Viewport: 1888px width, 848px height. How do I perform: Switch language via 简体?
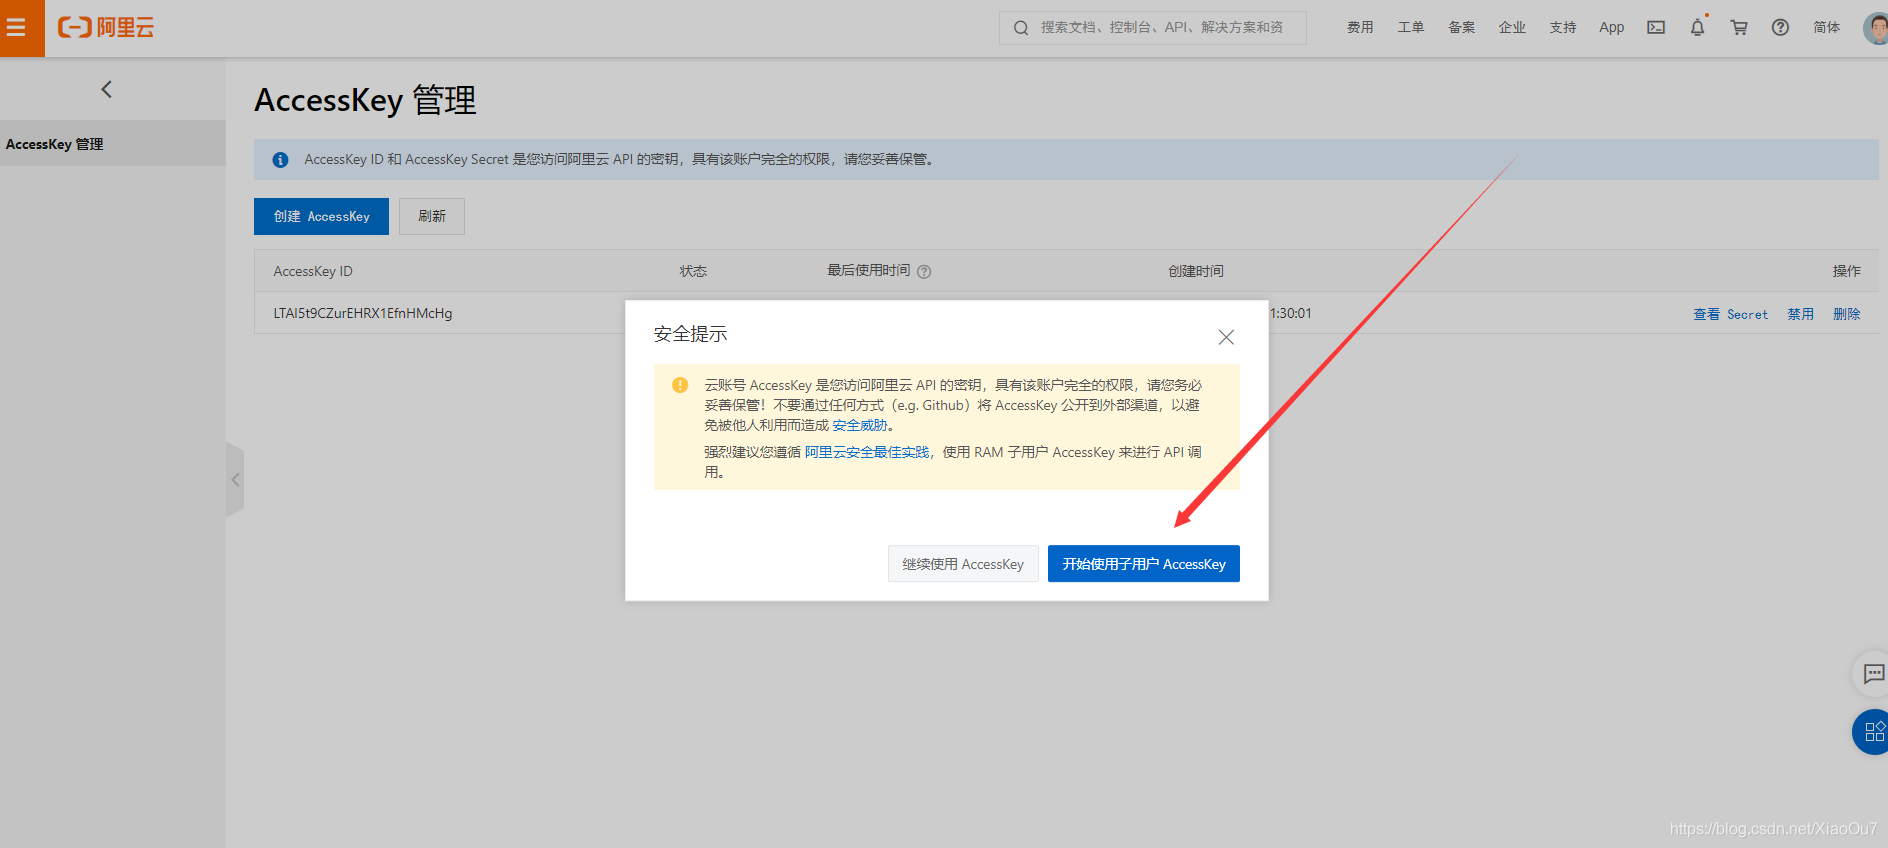1827,28
